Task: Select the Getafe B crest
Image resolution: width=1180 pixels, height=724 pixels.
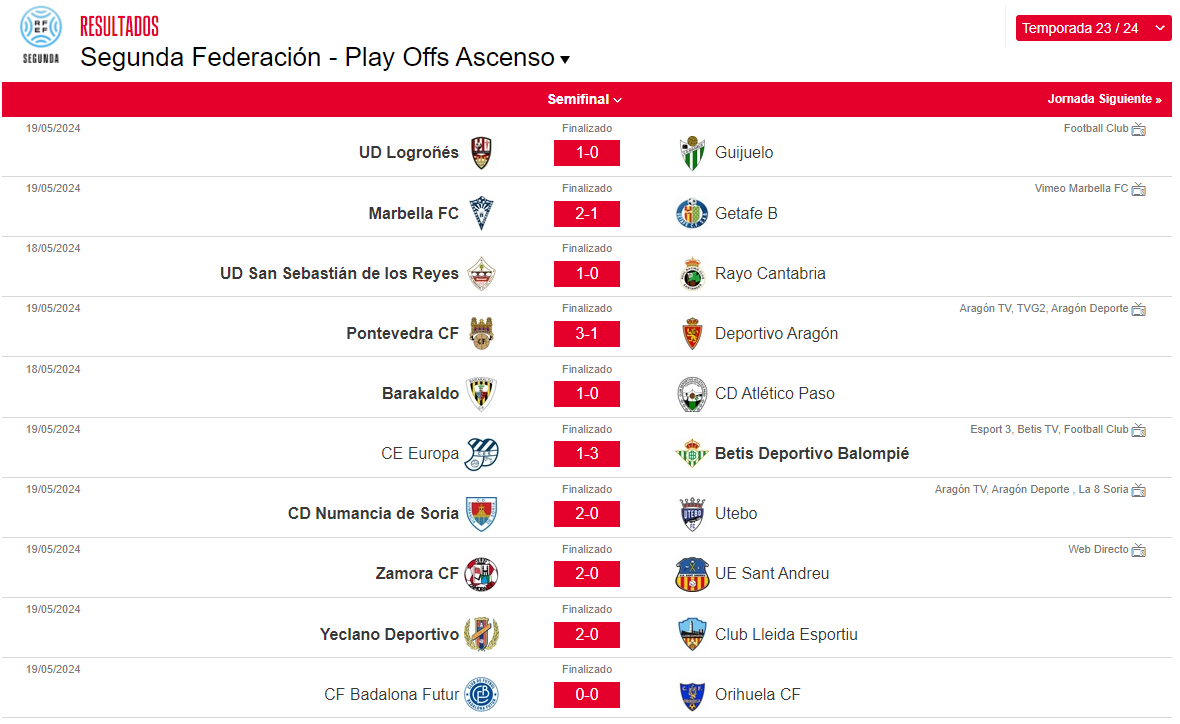Action: pos(692,214)
